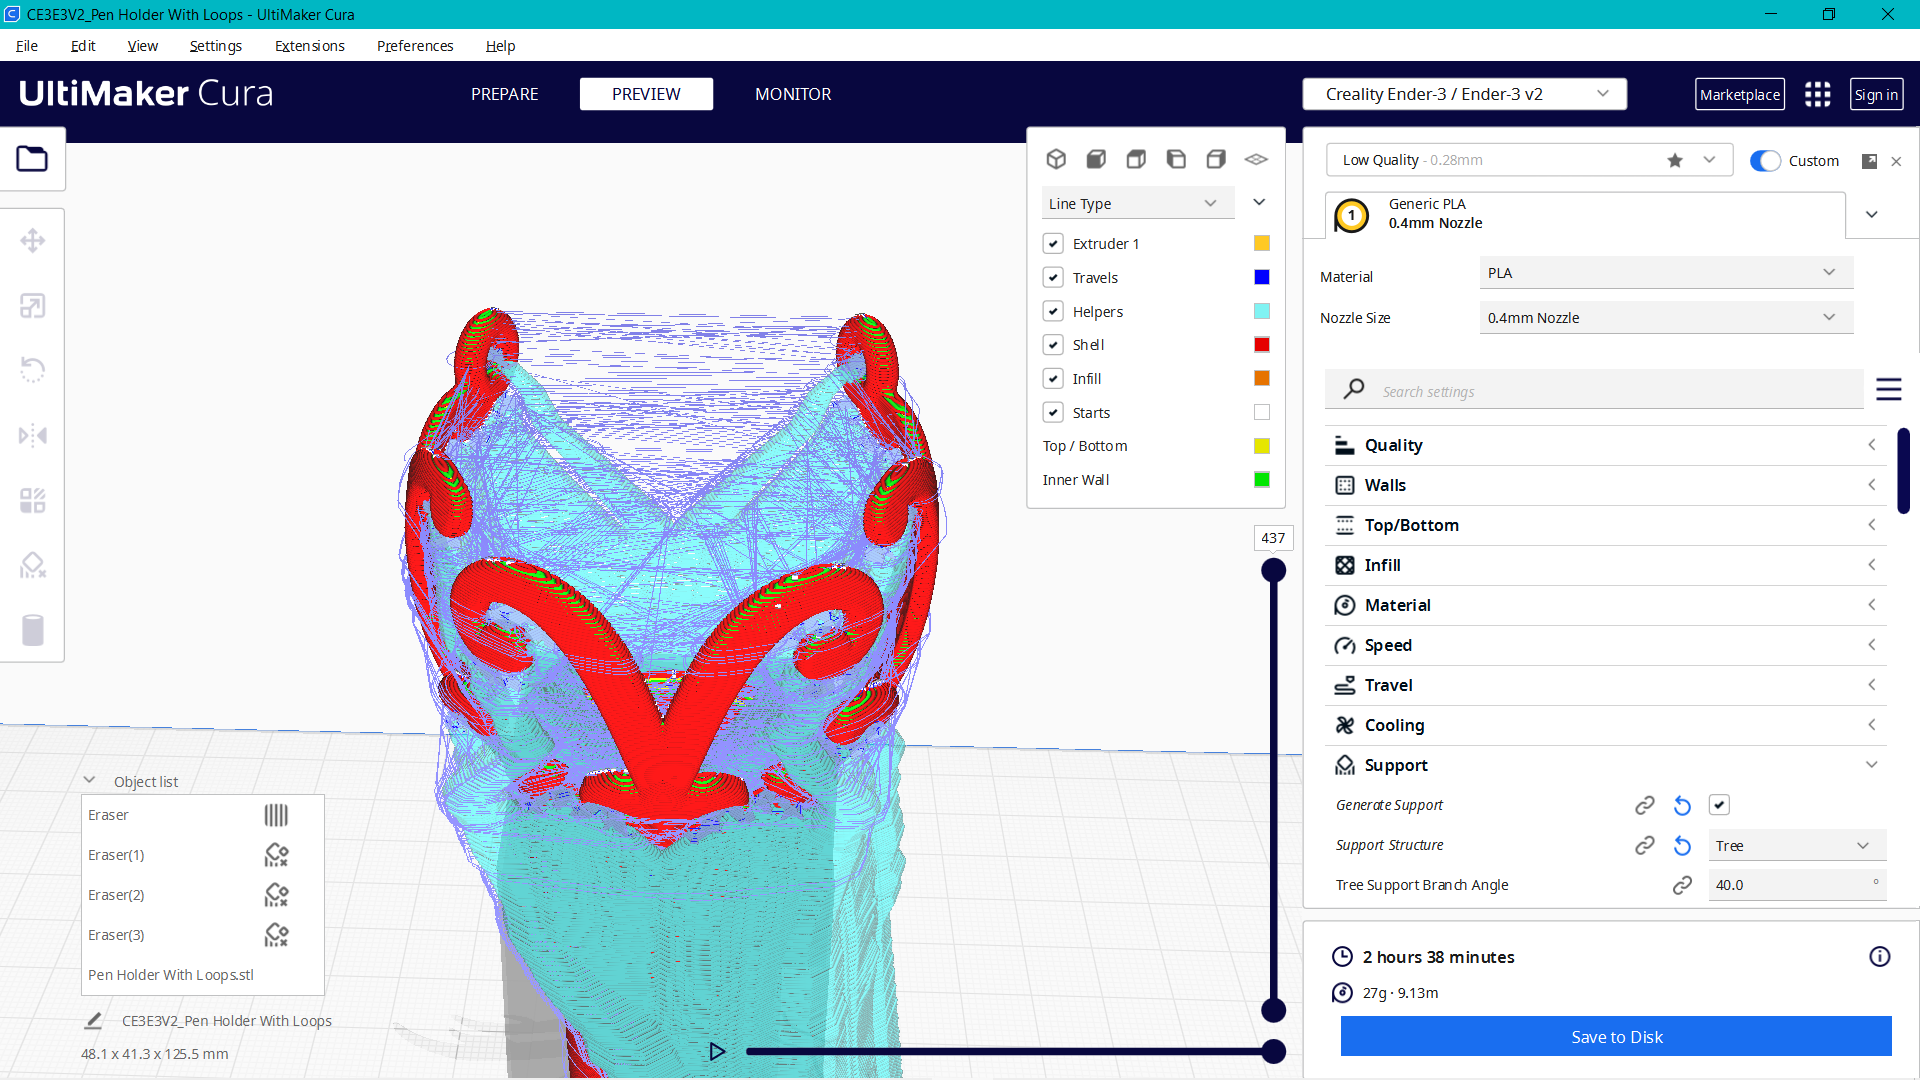Image resolution: width=1920 pixels, height=1080 pixels.
Task: Click the Eraser(1) mesh type icon
Action: (276, 855)
